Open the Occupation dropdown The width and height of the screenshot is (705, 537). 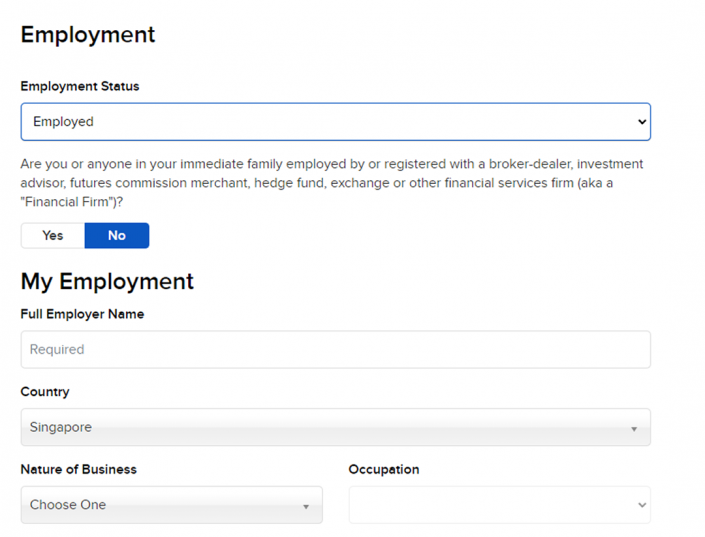(x=499, y=505)
